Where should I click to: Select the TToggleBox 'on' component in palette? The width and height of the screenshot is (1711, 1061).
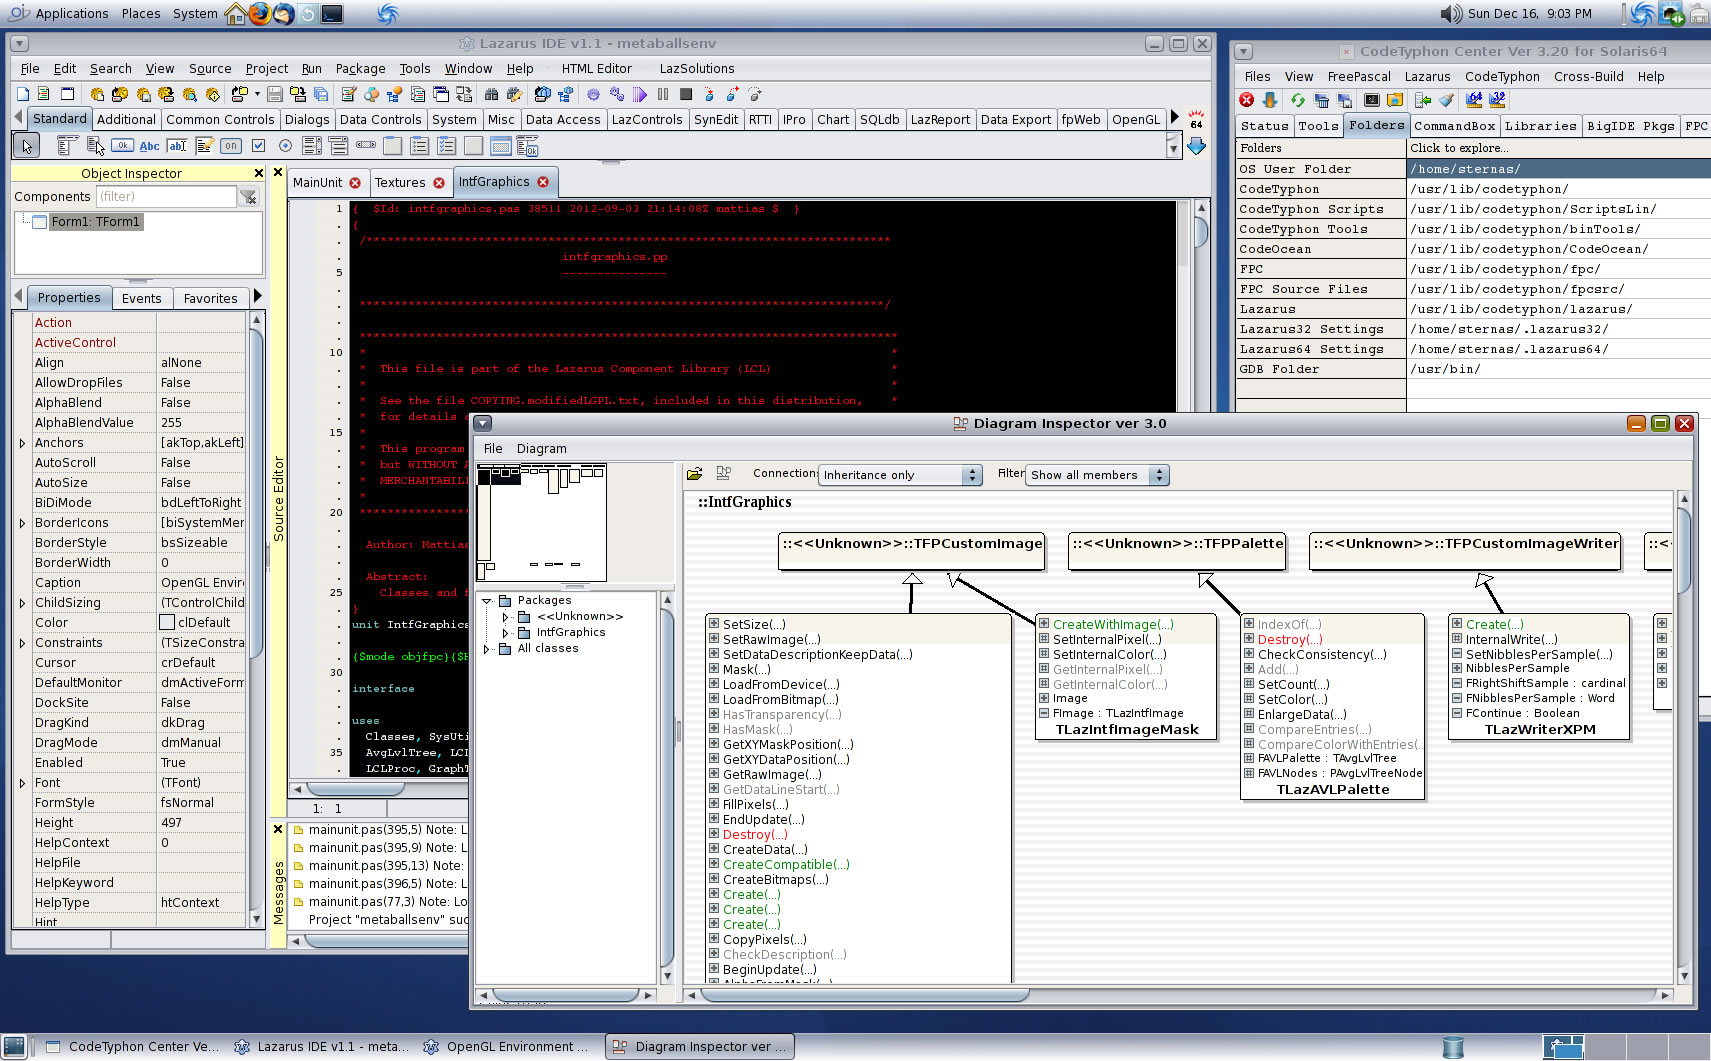pos(231,146)
